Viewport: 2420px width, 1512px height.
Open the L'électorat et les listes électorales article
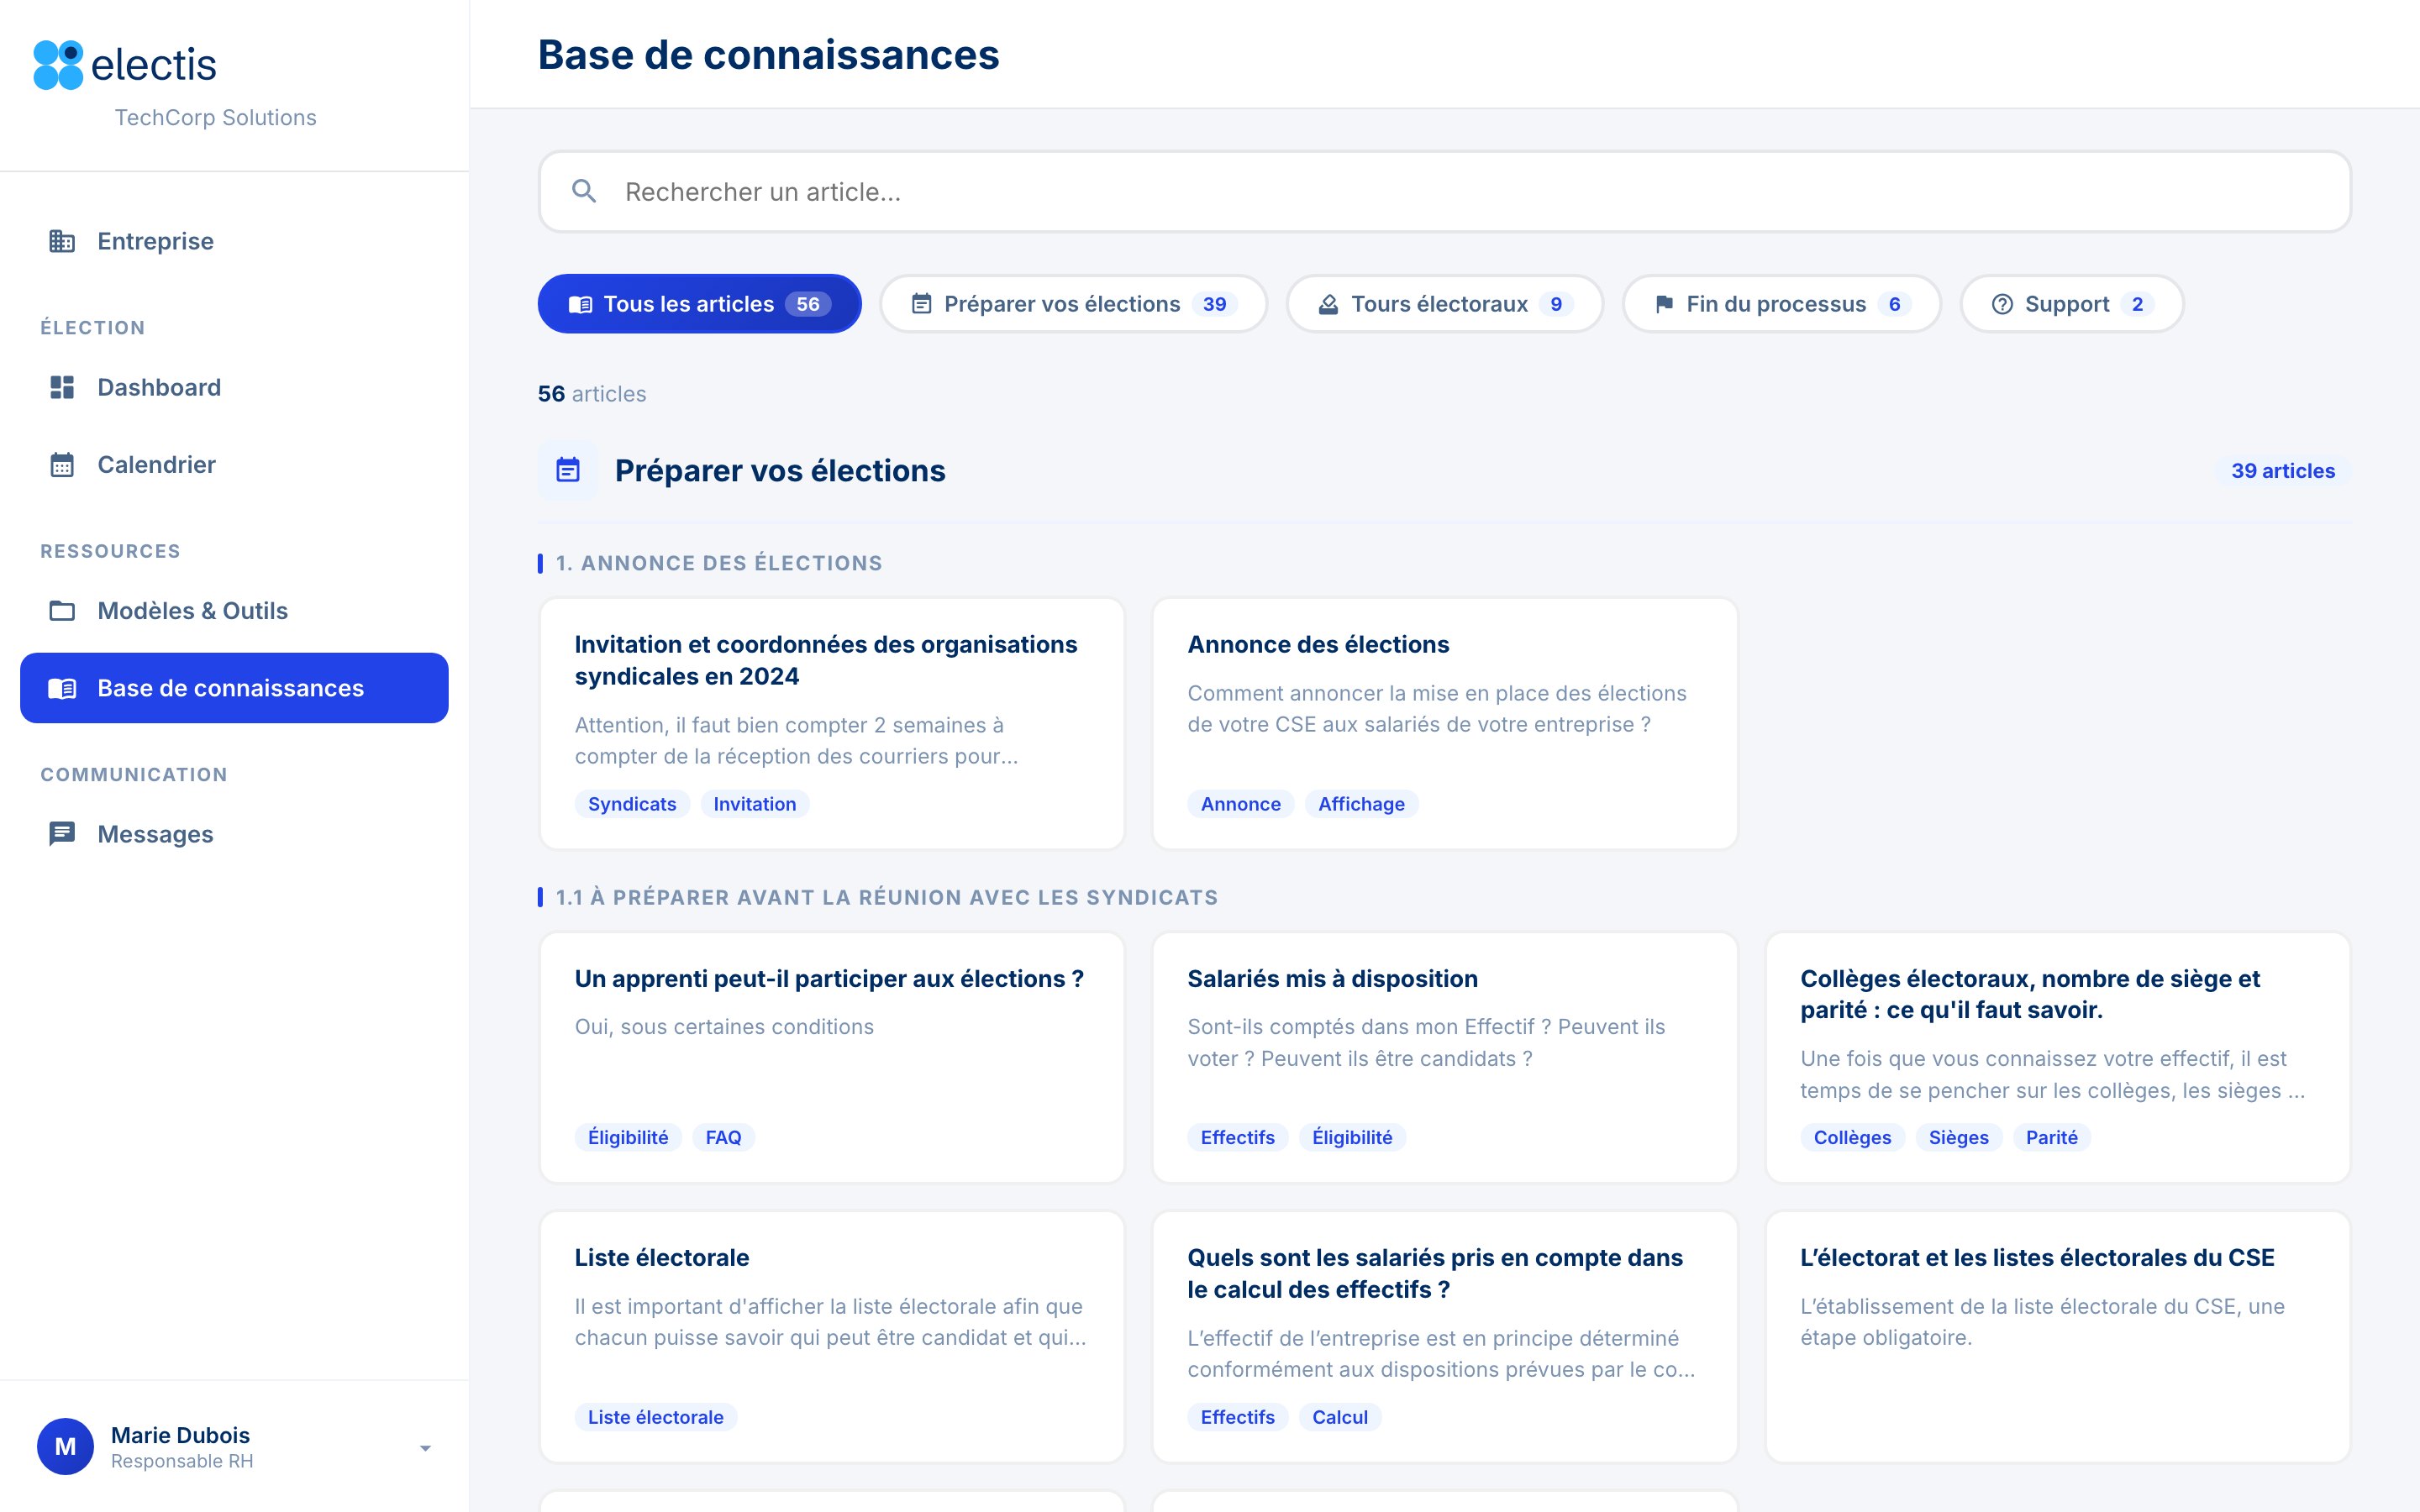point(2057,1336)
